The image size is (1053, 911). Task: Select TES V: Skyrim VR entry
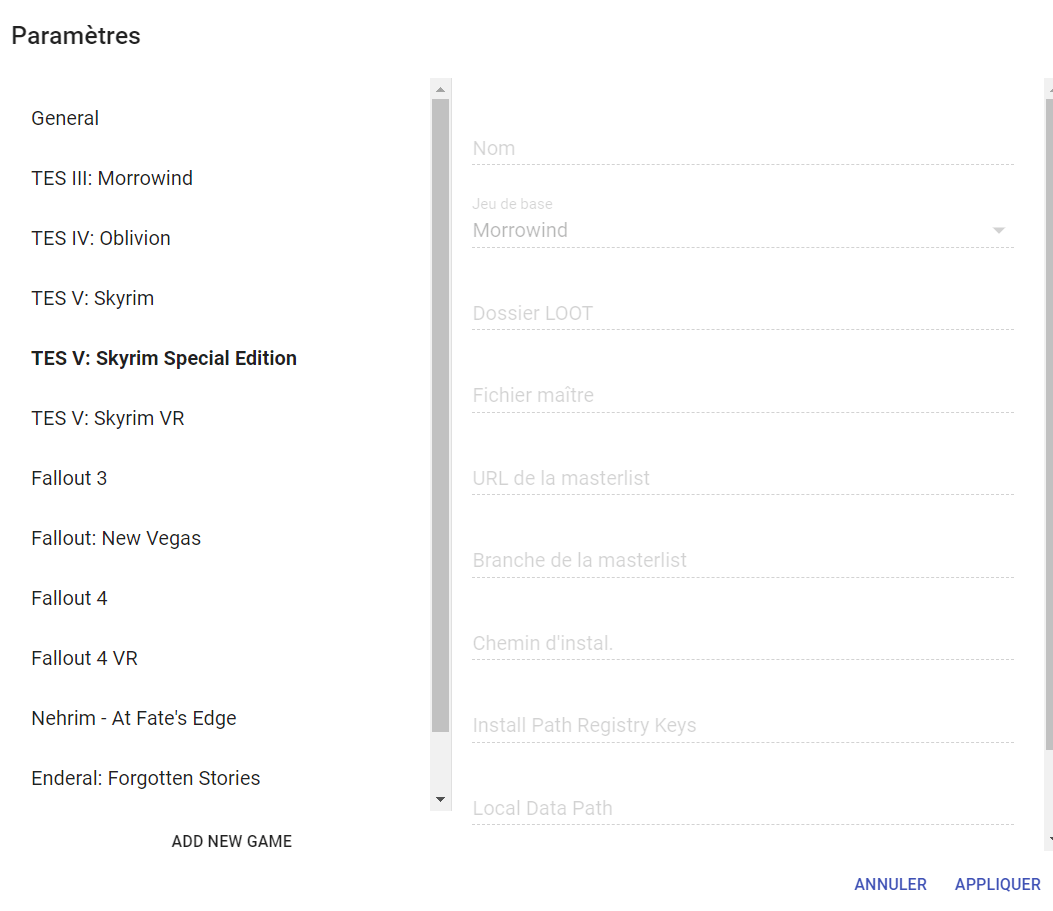click(107, 418)
